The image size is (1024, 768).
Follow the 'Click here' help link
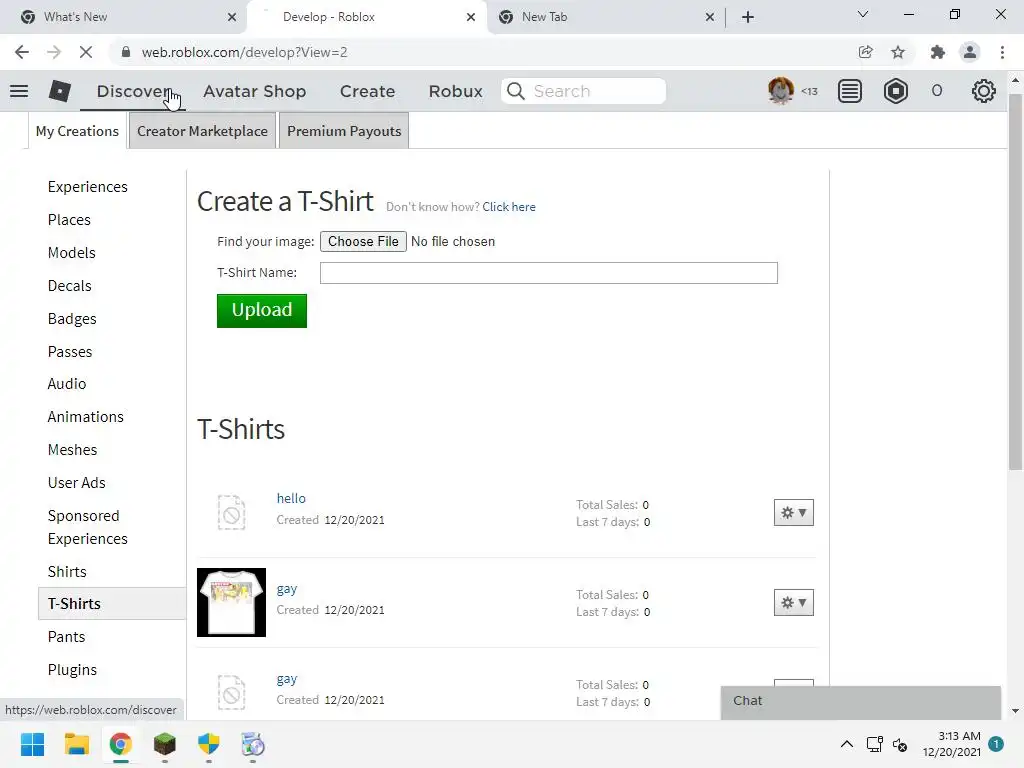point(509,207)
